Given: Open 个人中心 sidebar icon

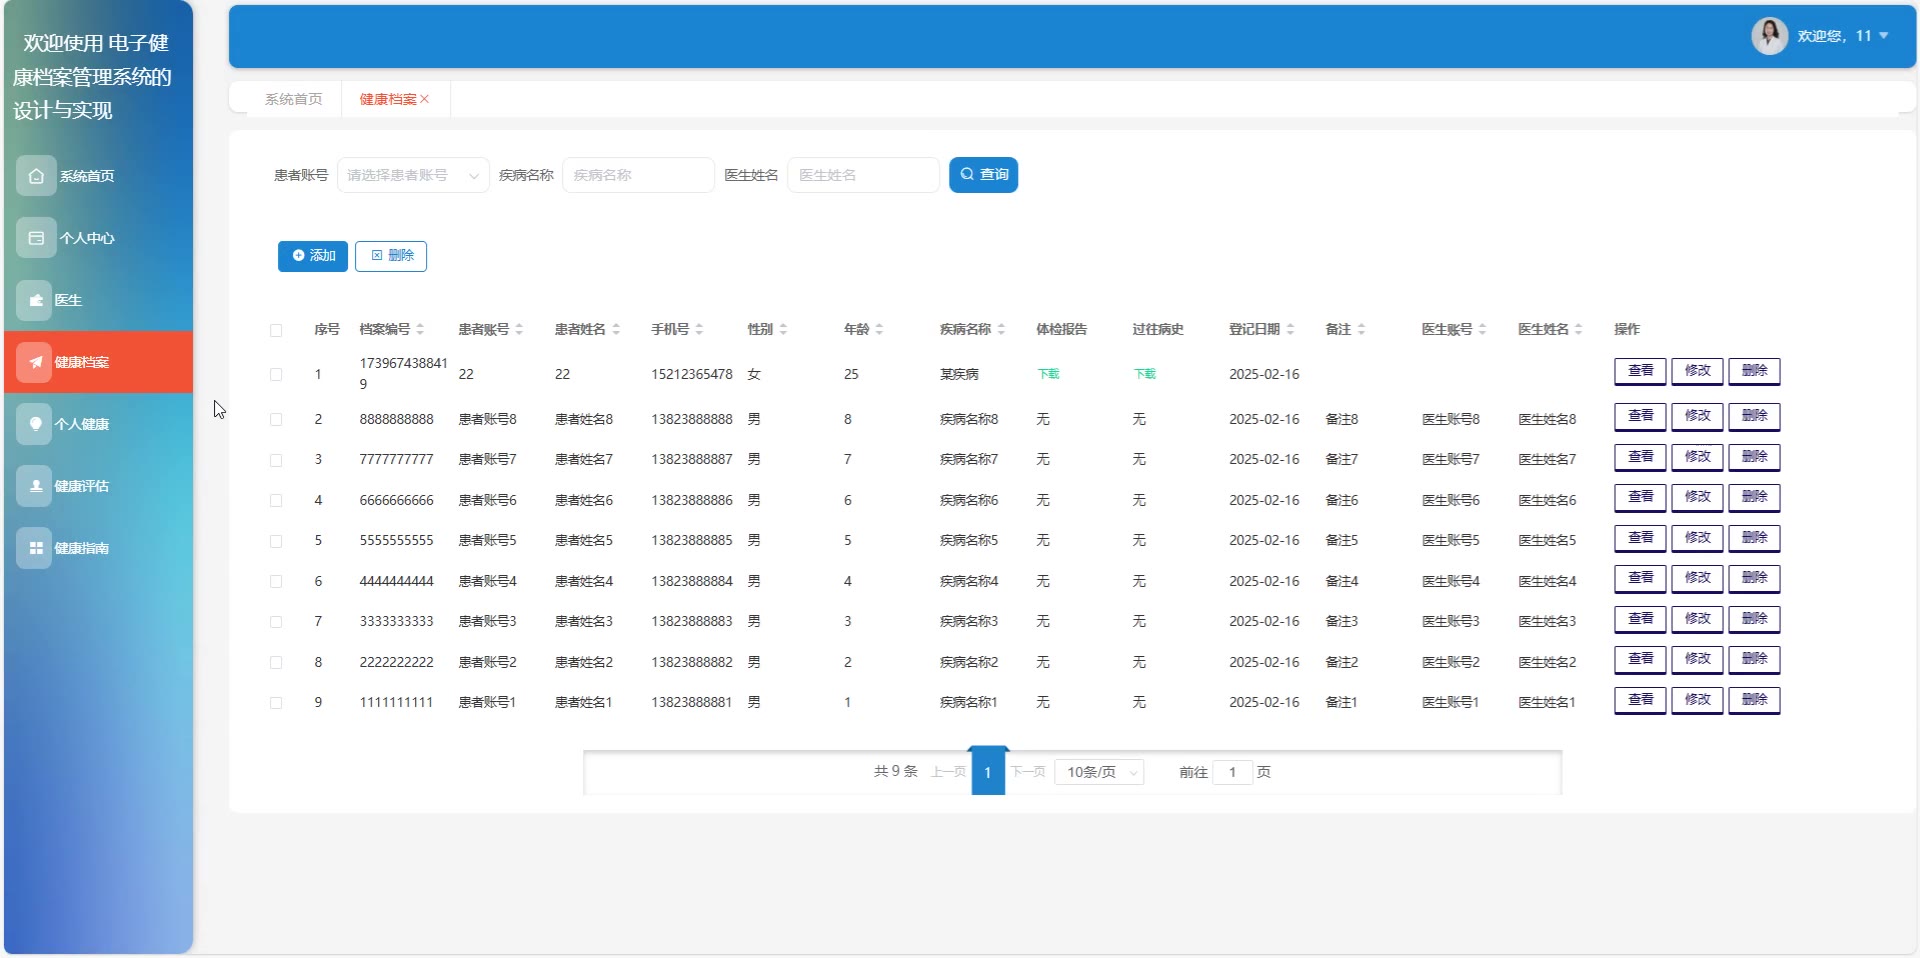Looking at the screenshot, I should pos(36,238).
